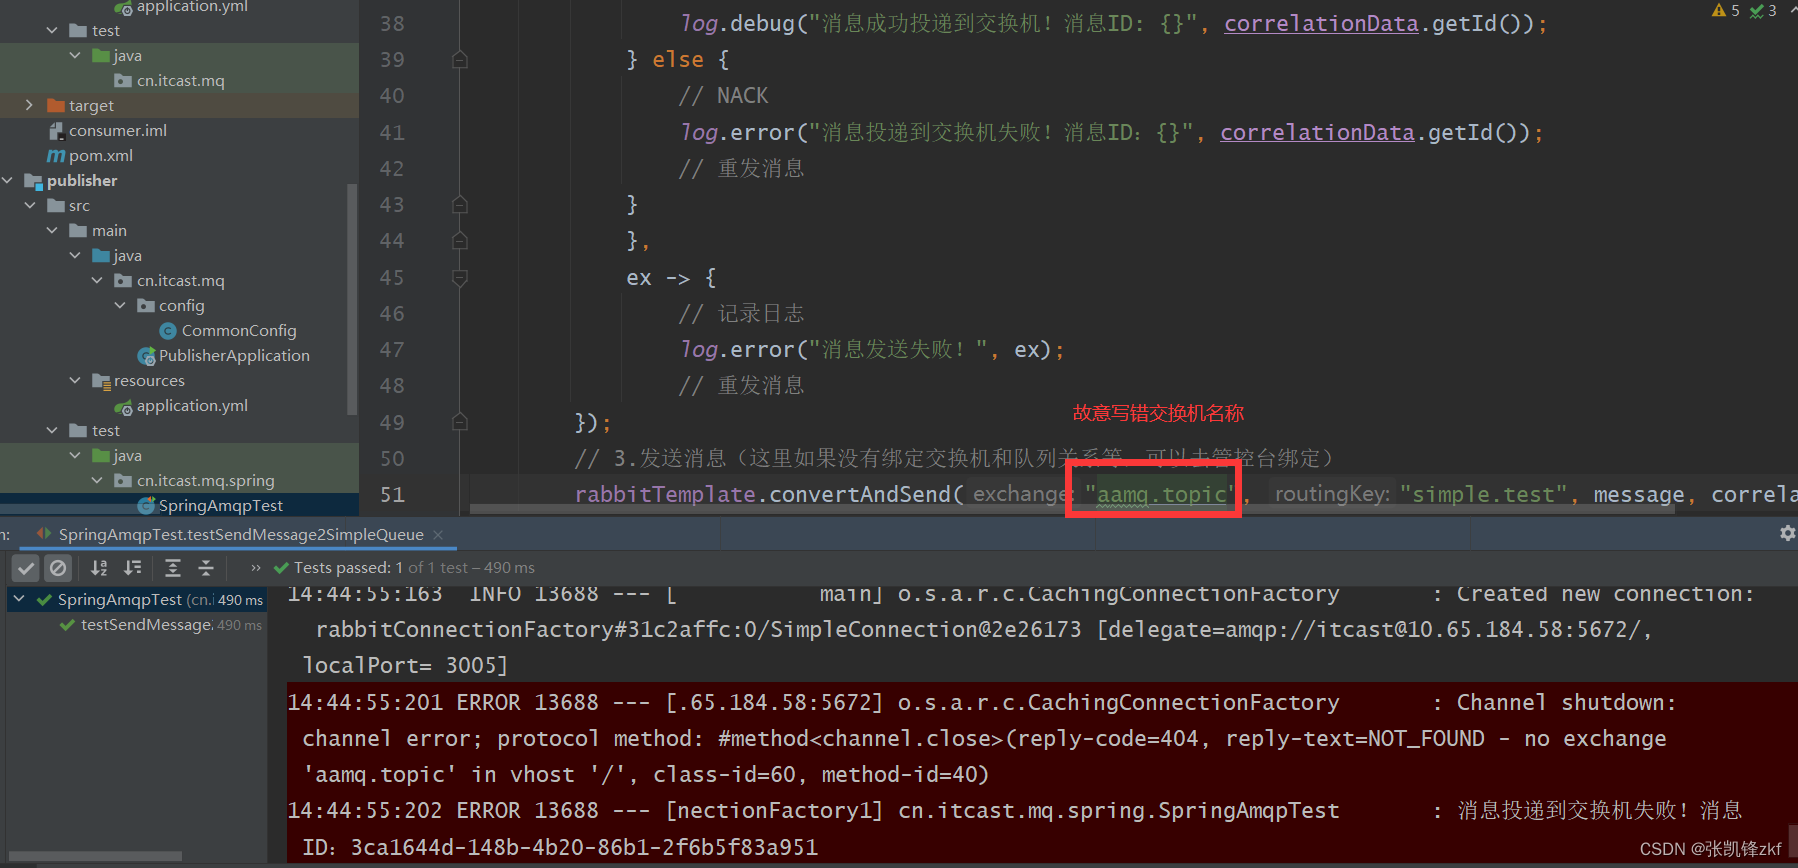
Task: Click the SpringAmqpTest file icon in tree
Action: click(x=146, y=506)
